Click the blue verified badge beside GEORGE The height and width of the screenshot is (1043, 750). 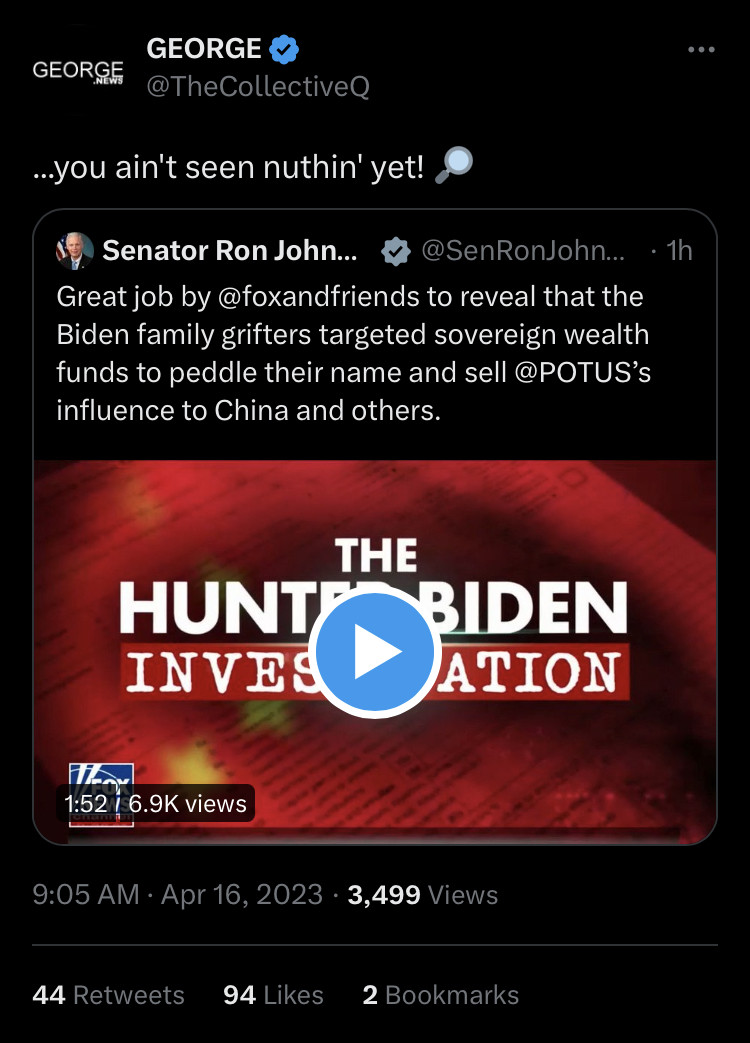[x=284, y=48]
